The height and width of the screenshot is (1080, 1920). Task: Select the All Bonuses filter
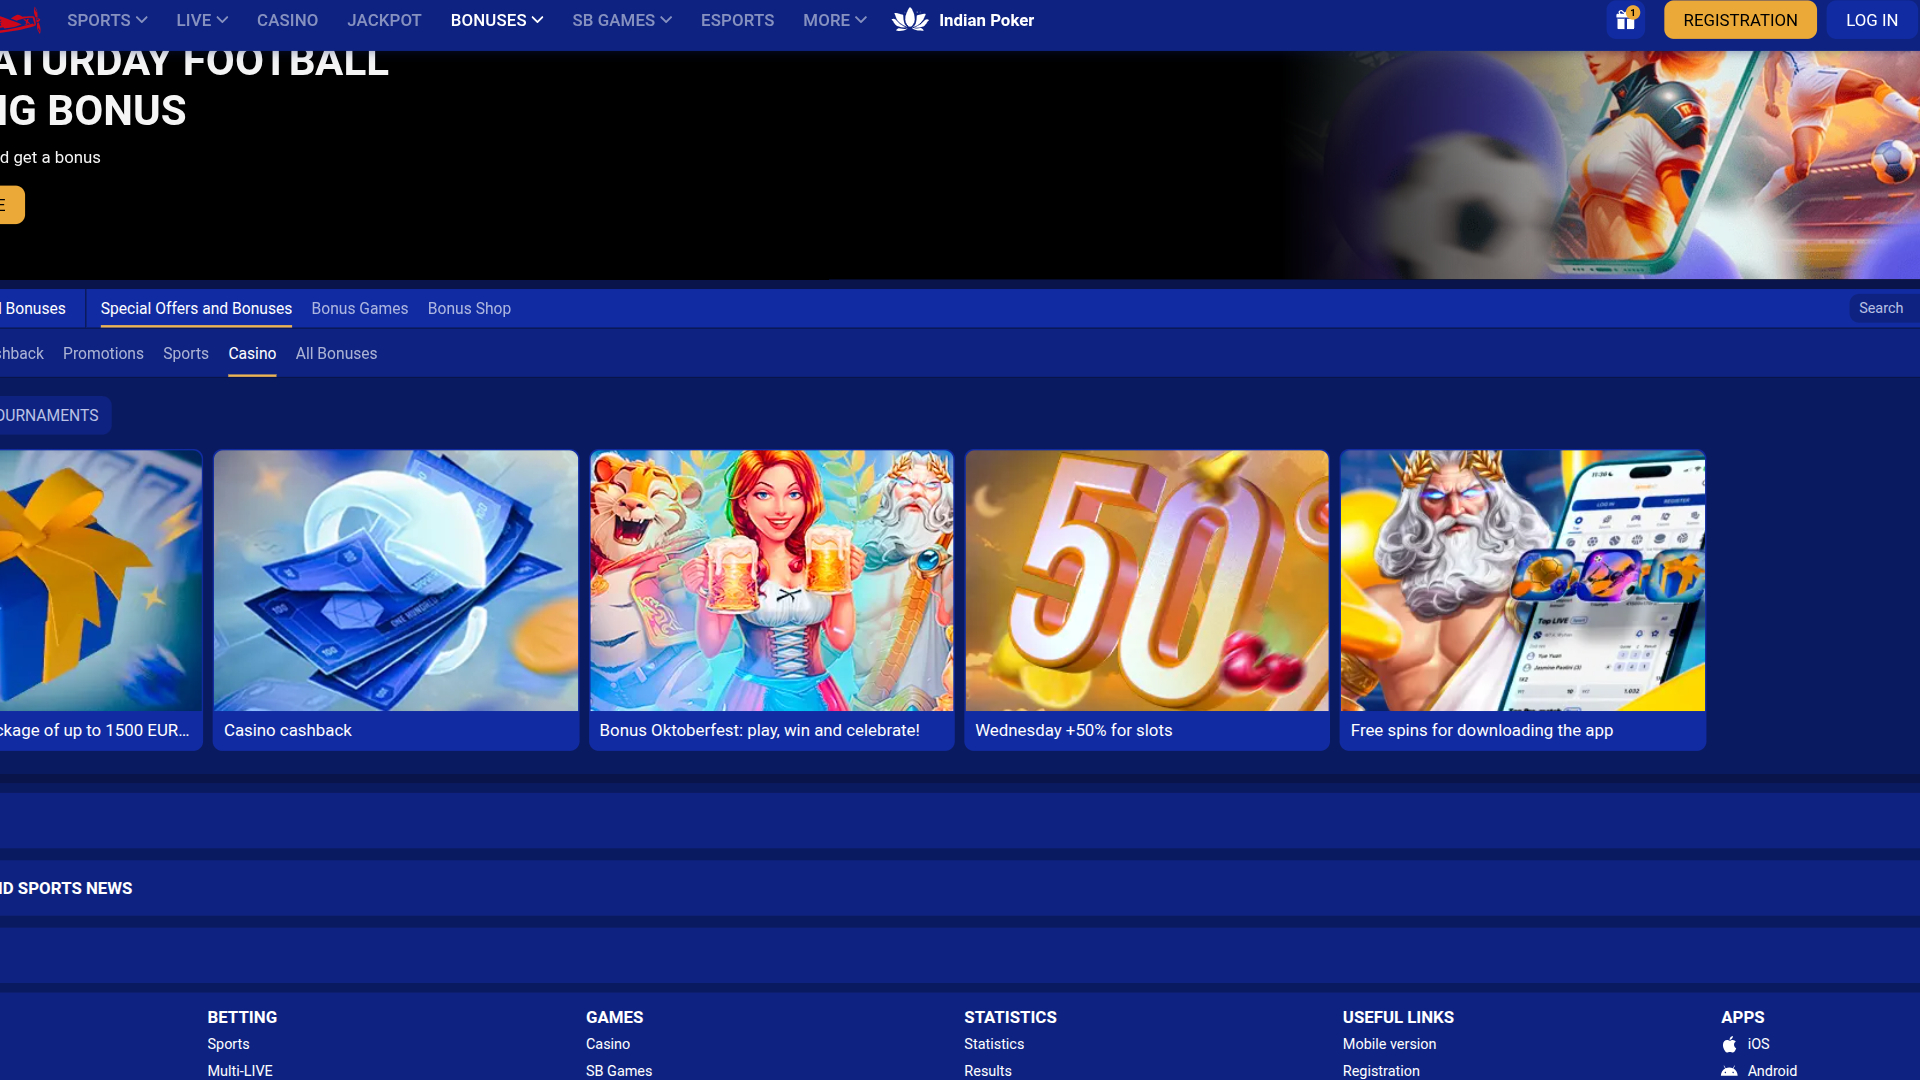coord(336,353)
